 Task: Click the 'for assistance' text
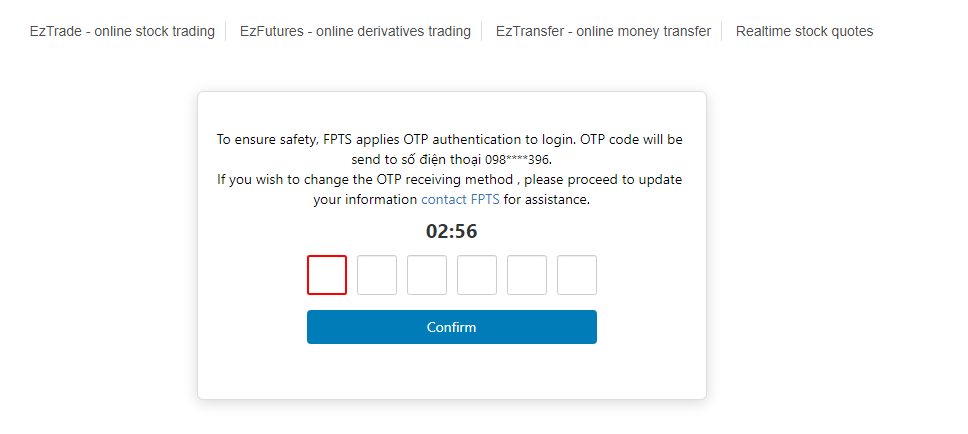pyautogui.click(x=546, y=199)
